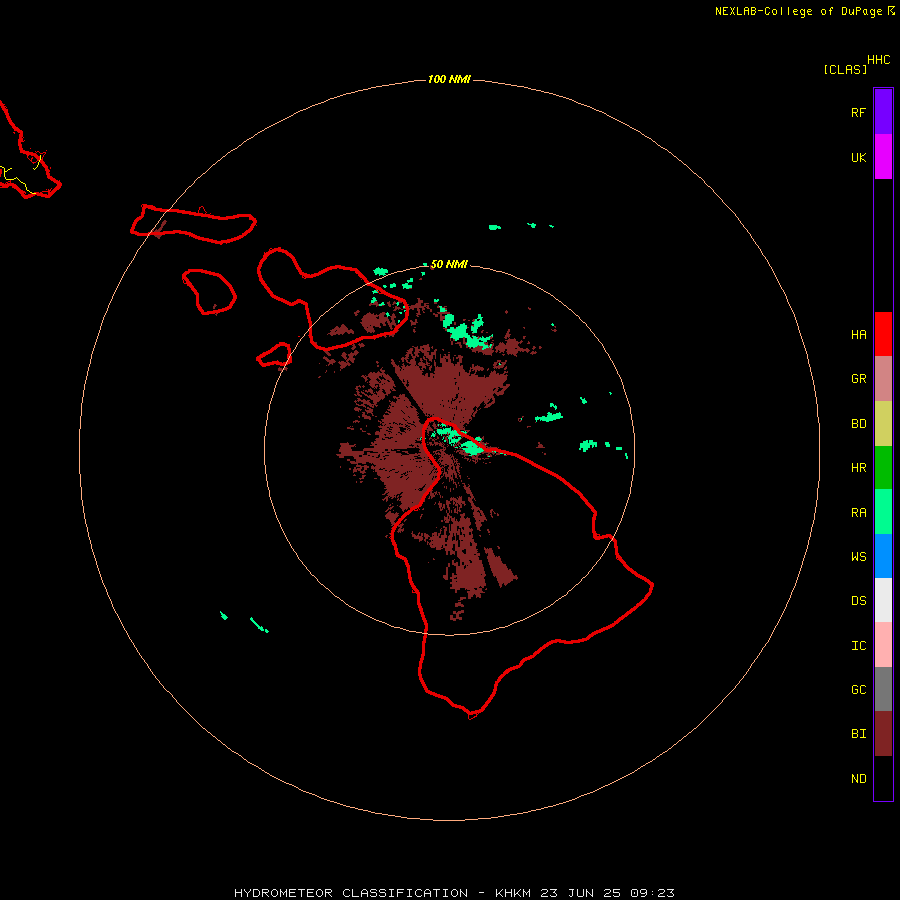900x900 pixels.
Task: Select the dark green HR legend swatch
Action: 883,468
